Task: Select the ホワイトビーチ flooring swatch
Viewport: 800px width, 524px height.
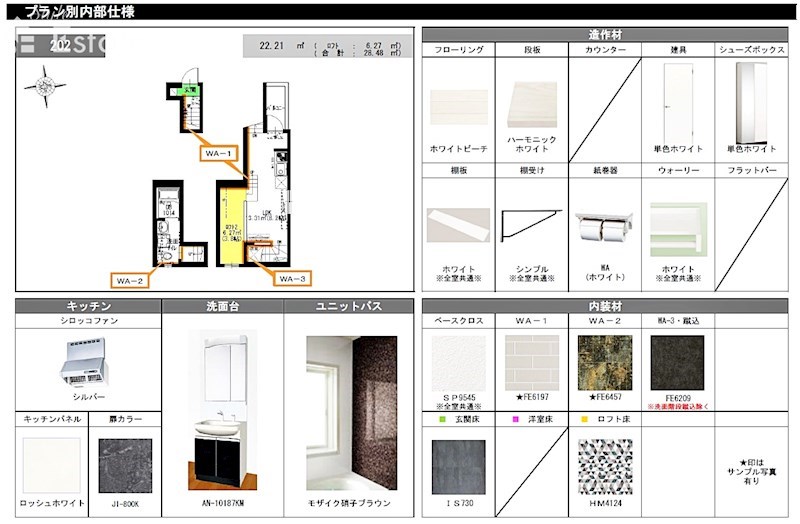Action: [x=458, y=106]
